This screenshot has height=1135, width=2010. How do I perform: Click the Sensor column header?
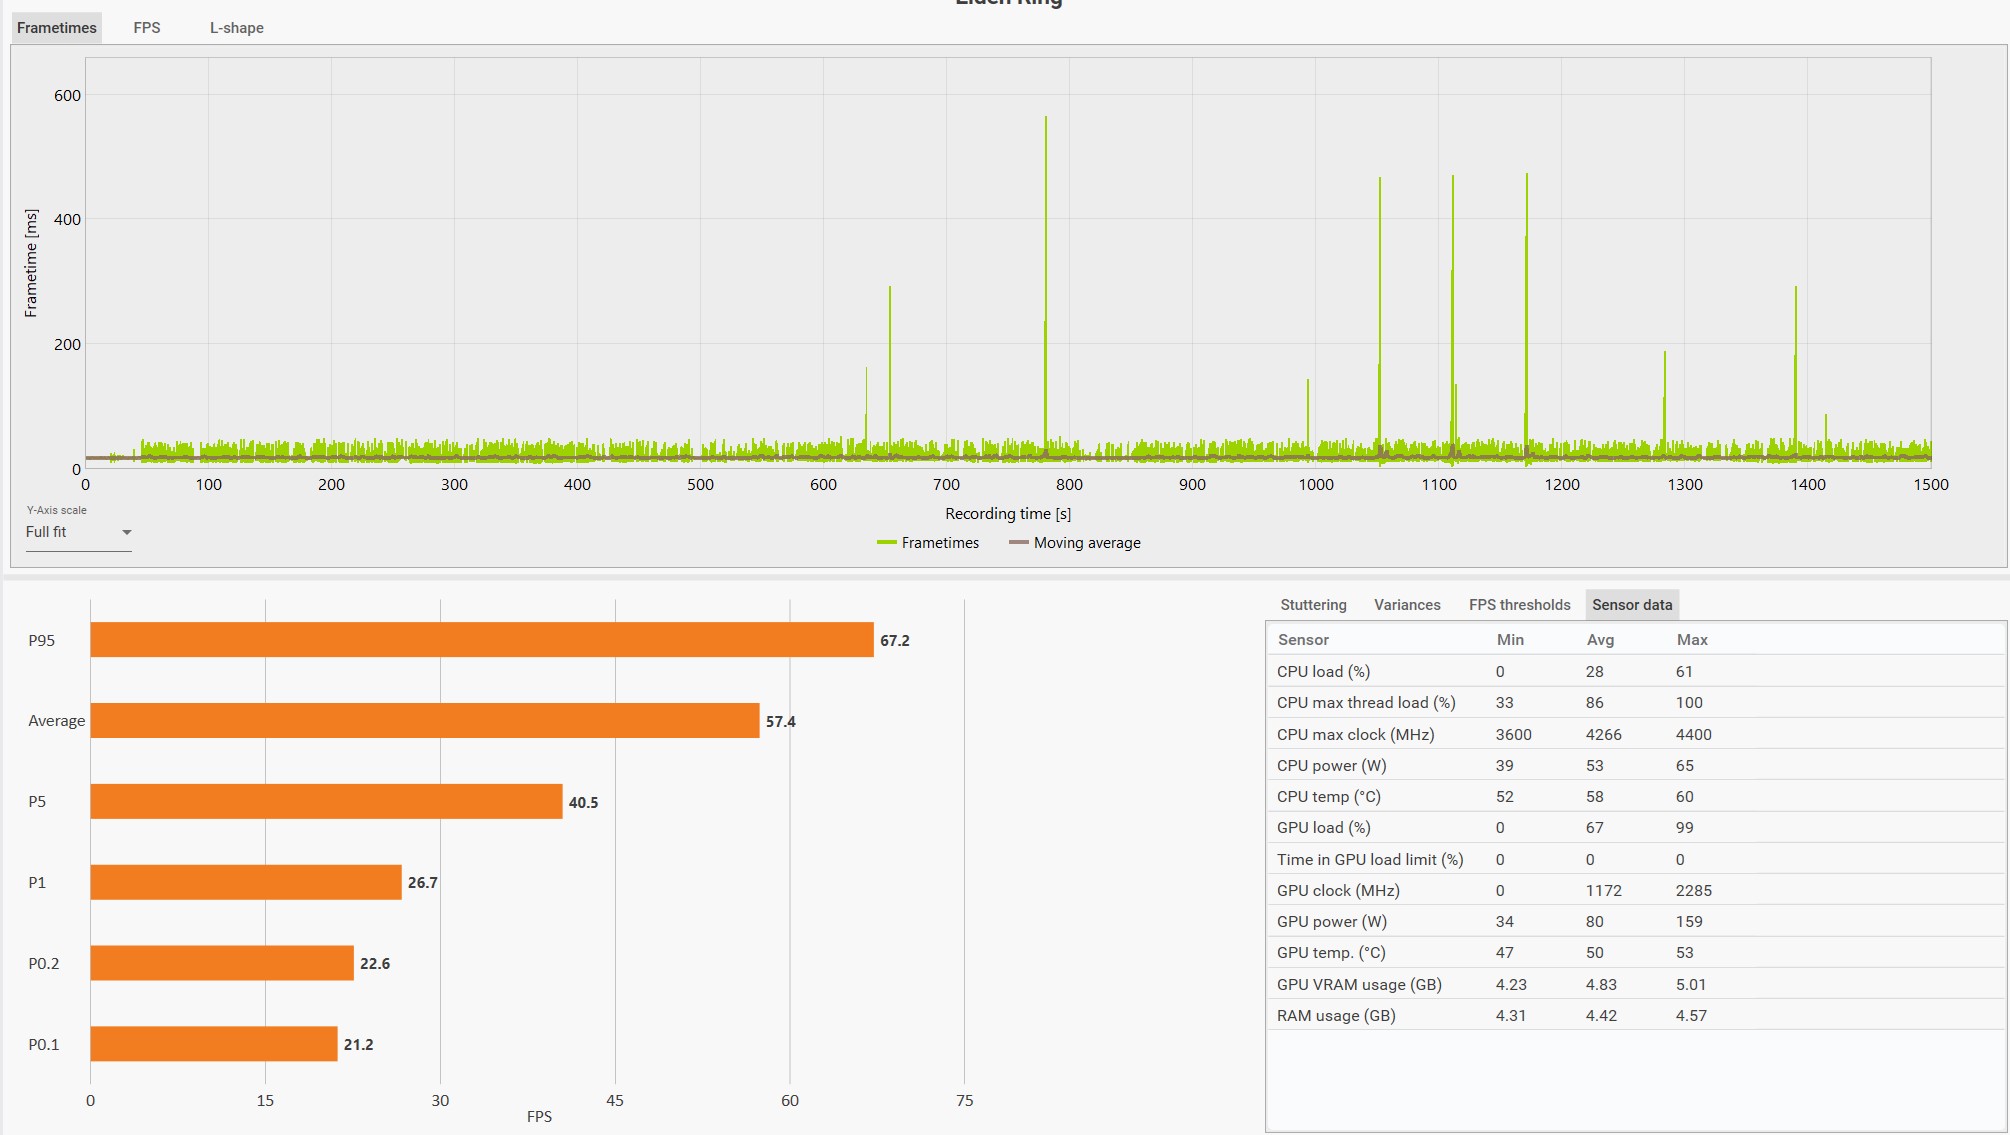1303,640
